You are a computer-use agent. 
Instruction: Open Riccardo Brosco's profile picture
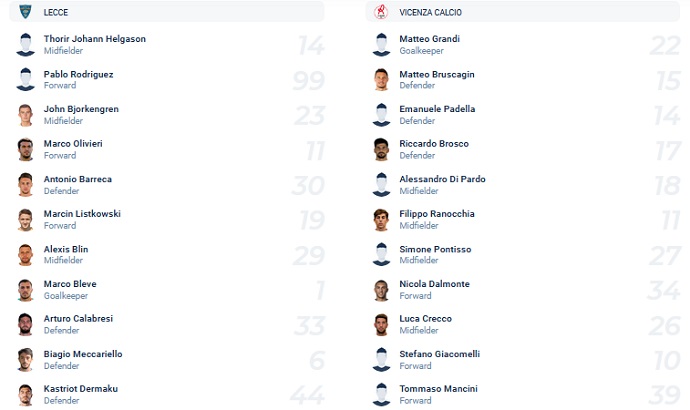(x=381, y=150)
